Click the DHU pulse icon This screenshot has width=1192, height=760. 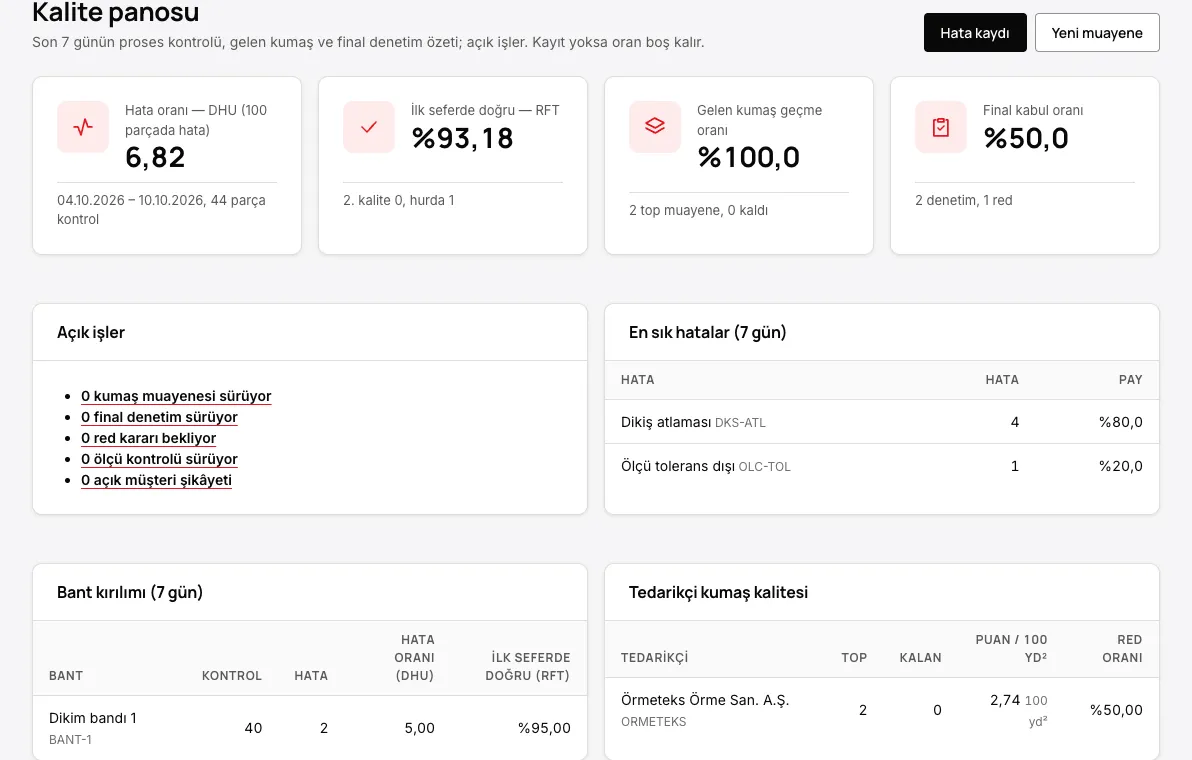83,127
